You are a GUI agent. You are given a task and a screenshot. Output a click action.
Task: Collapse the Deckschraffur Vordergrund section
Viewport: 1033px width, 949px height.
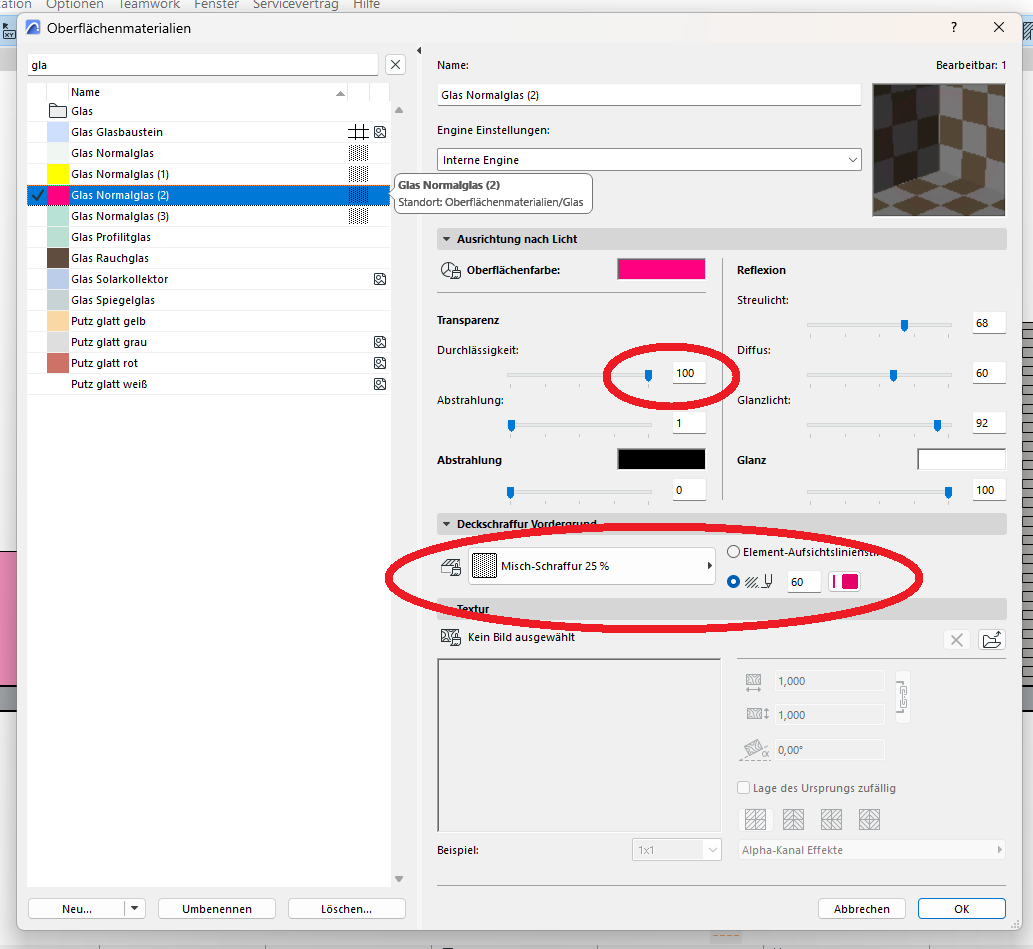tap(447, 525)
